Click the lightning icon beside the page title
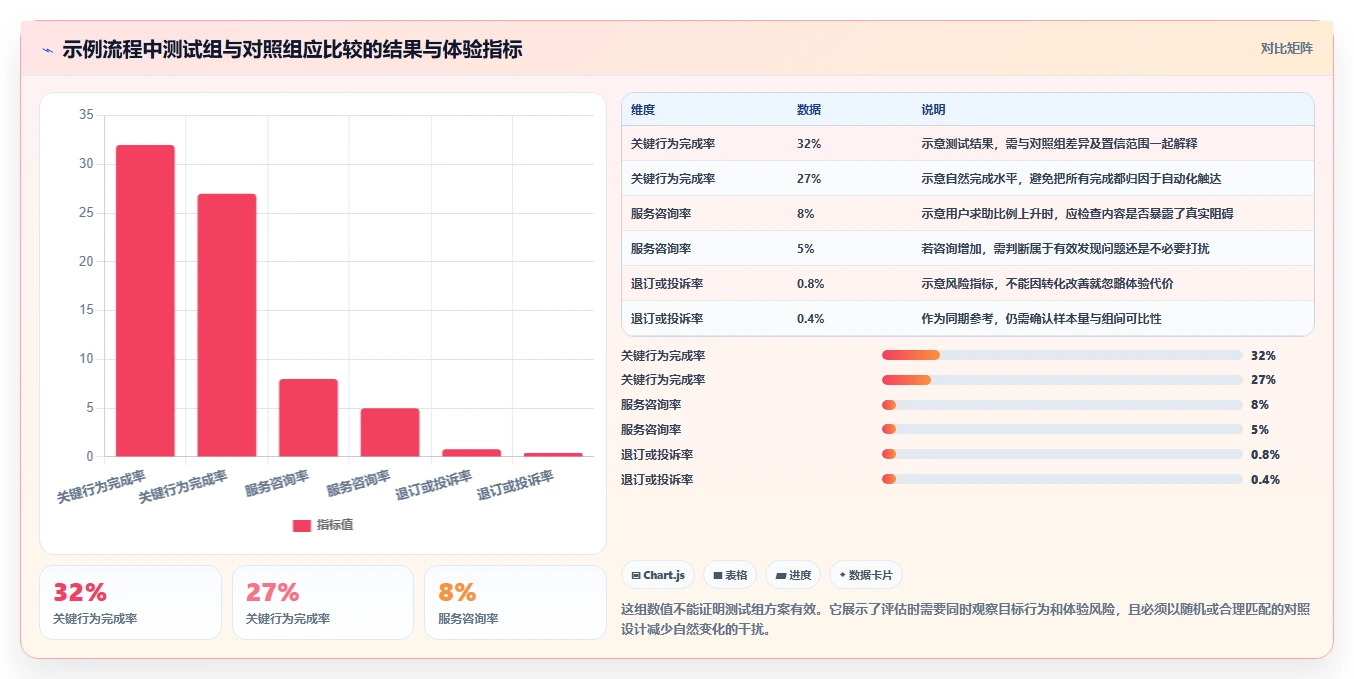Viewport: 1354px width, 679px height. (48, 50)
